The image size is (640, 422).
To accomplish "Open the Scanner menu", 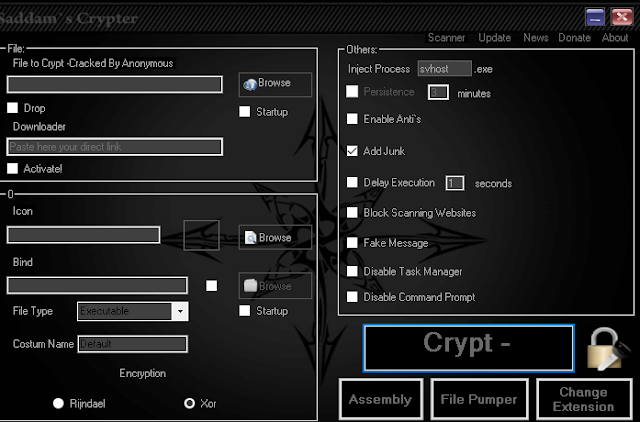I will [446, 38].
